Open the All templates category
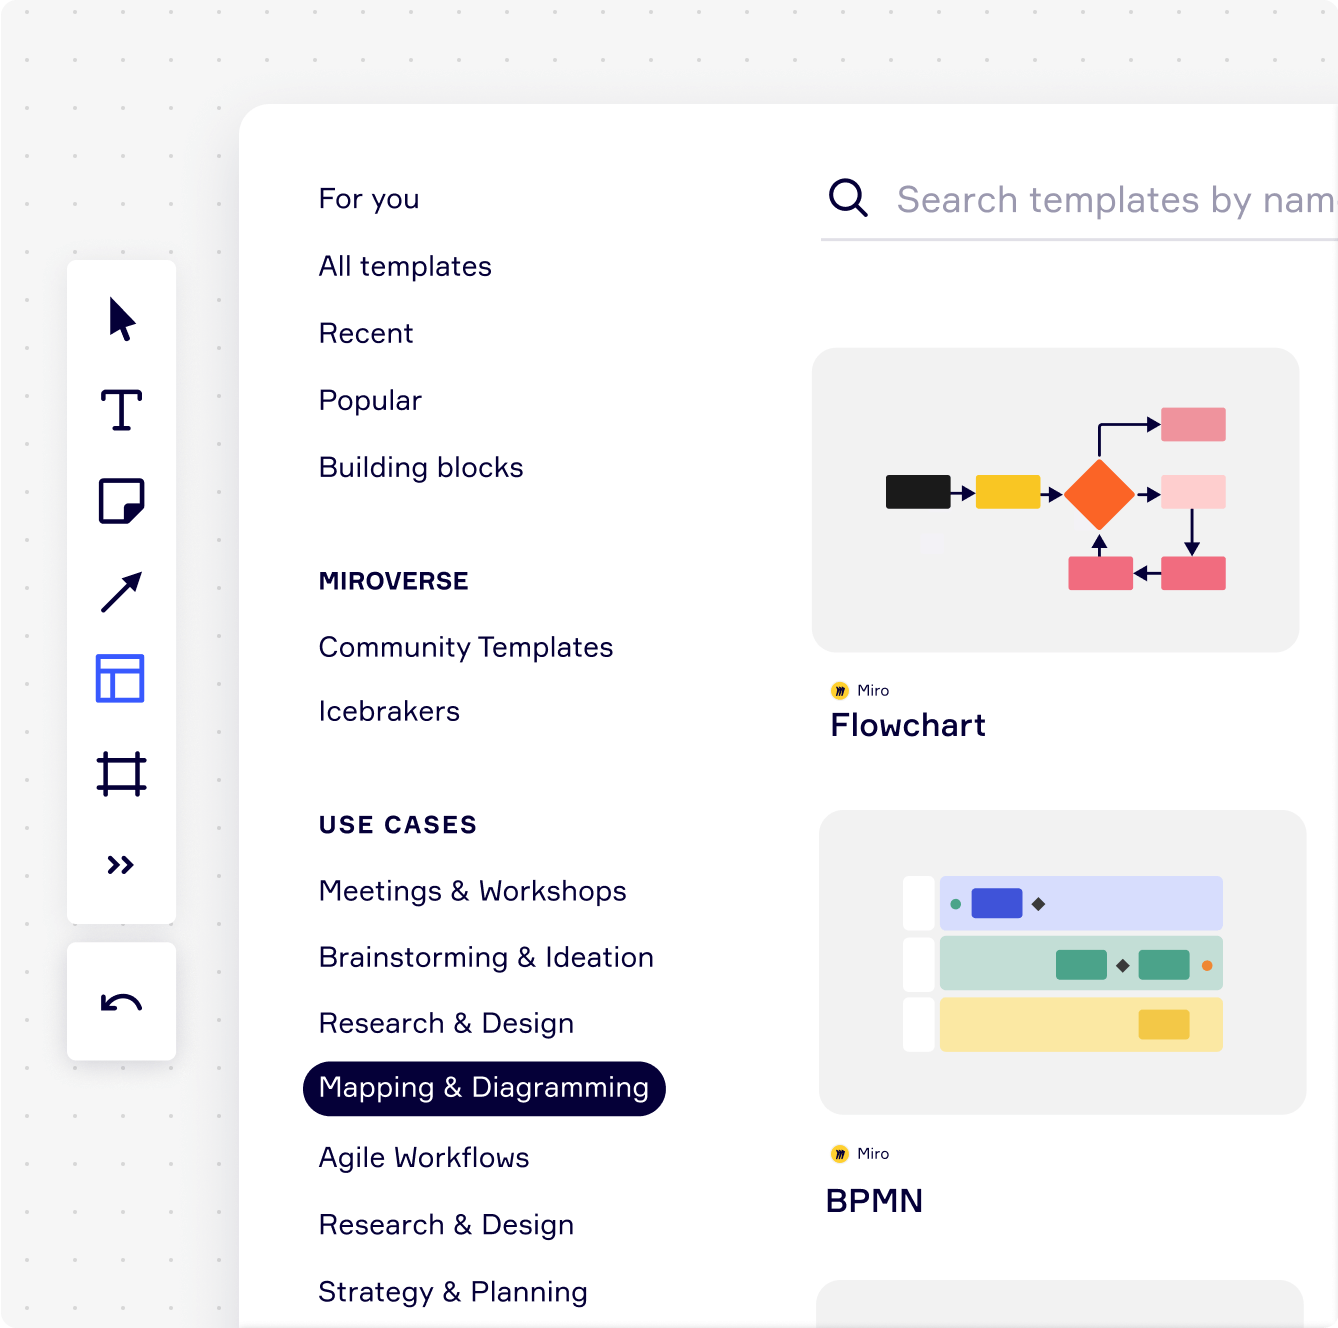 [x=405, y=266]
